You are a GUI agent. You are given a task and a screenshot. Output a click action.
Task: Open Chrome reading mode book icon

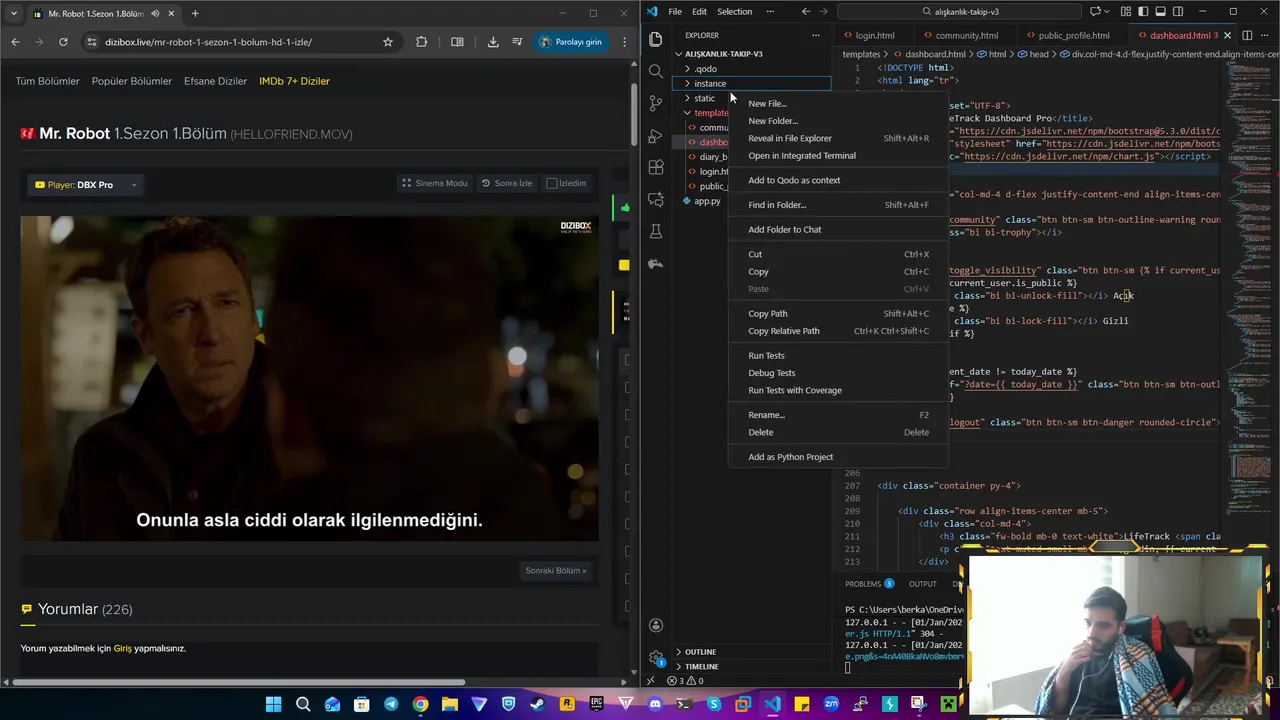[457, 42]
